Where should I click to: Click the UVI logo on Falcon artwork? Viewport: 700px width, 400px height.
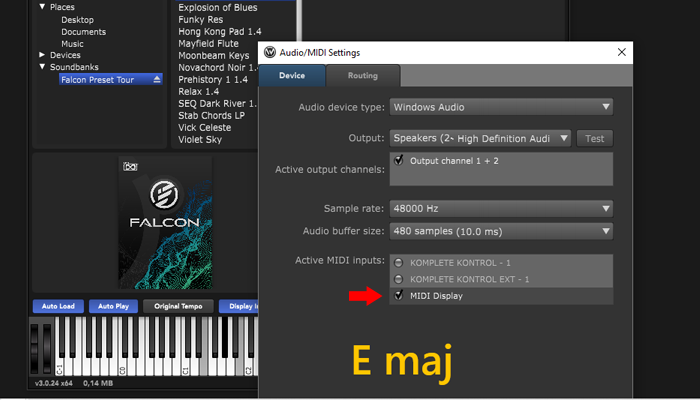130,167
